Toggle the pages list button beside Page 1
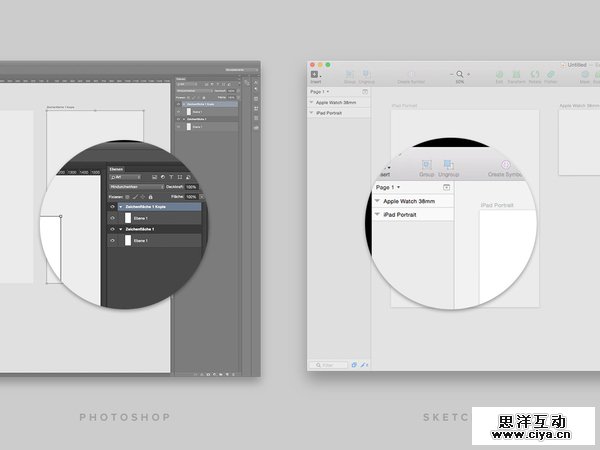Image resolution: width=600 pixels, height=450 pixels. (x=446, y=187)
